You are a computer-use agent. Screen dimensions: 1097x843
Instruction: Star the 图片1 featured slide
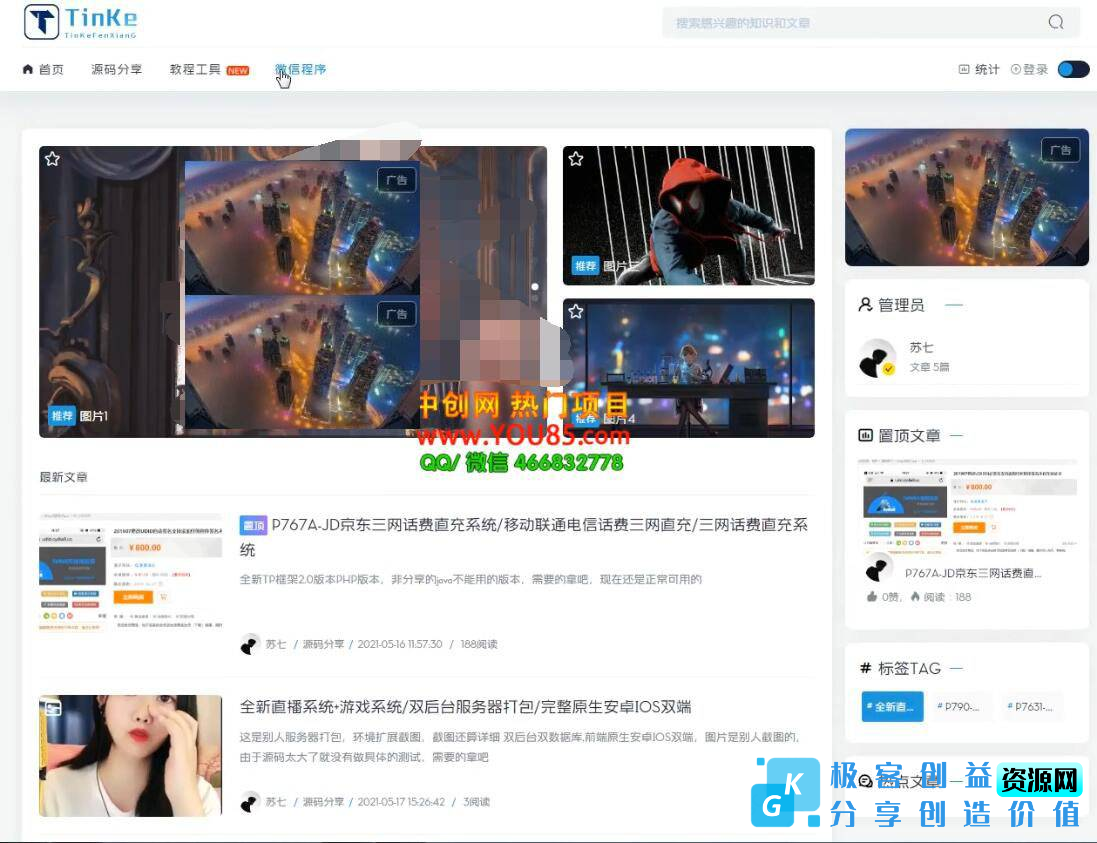52,158
